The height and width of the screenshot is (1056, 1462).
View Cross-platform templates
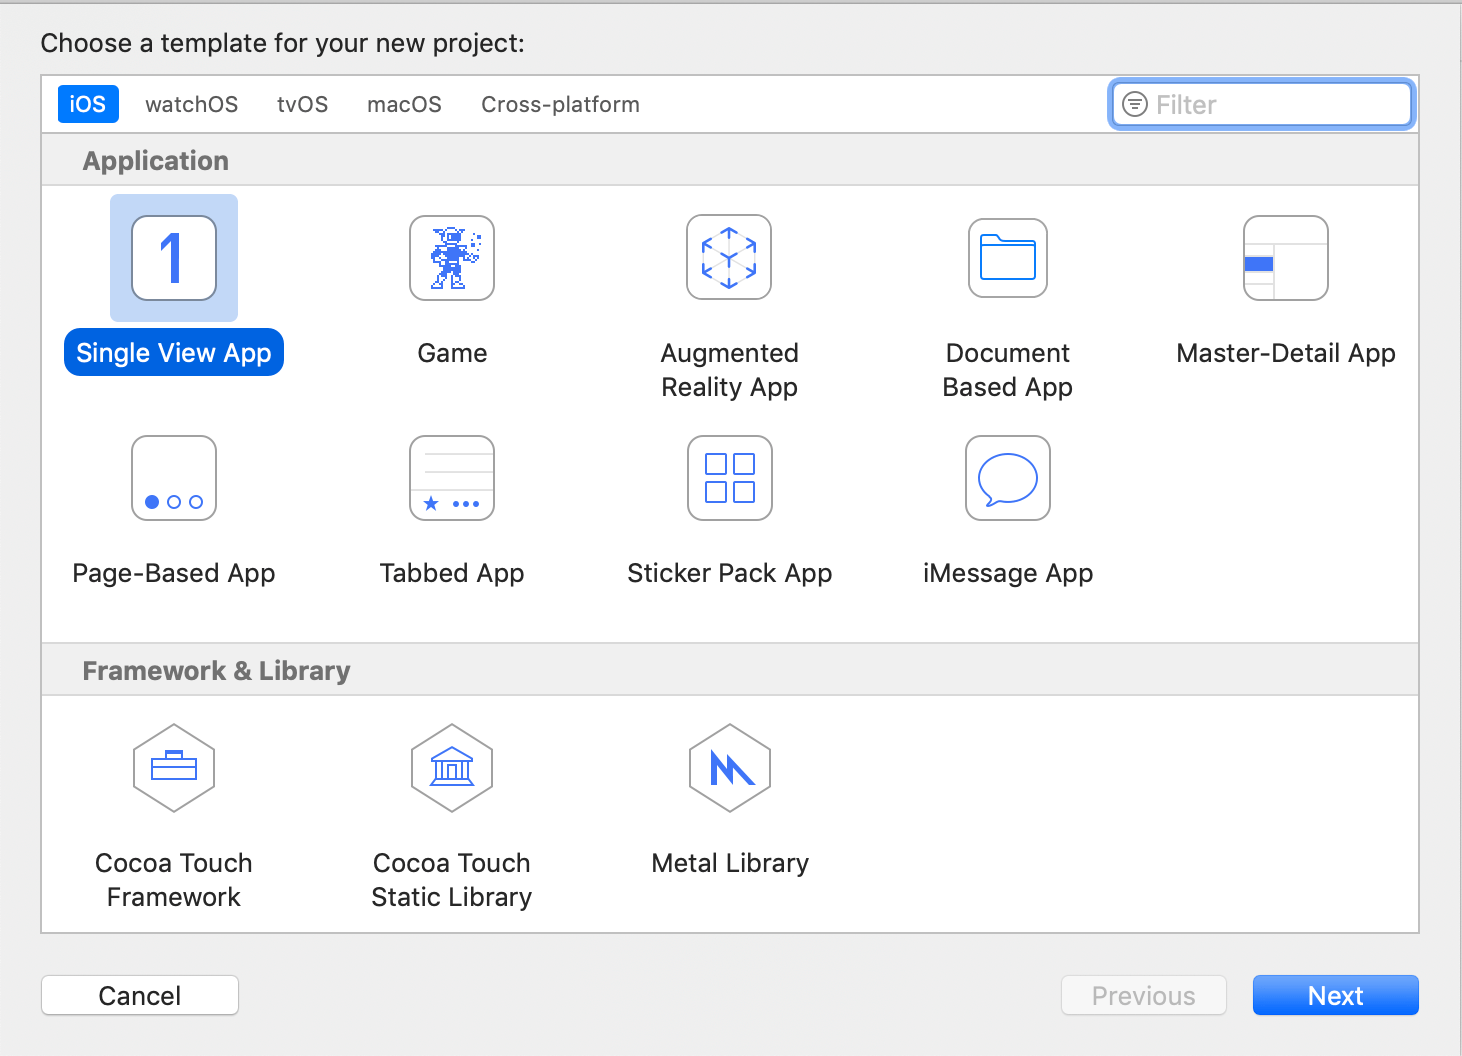[560, 104]
